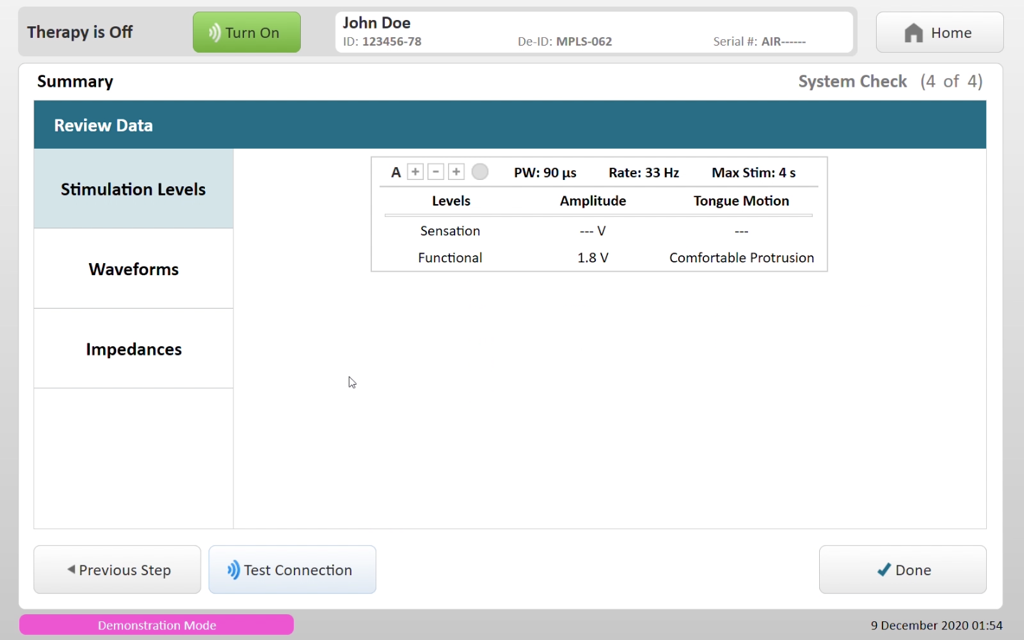The height and width of the screenshot is (640, 1024).
Task: Open the Waveforms tab
Action: coord(133,268)
